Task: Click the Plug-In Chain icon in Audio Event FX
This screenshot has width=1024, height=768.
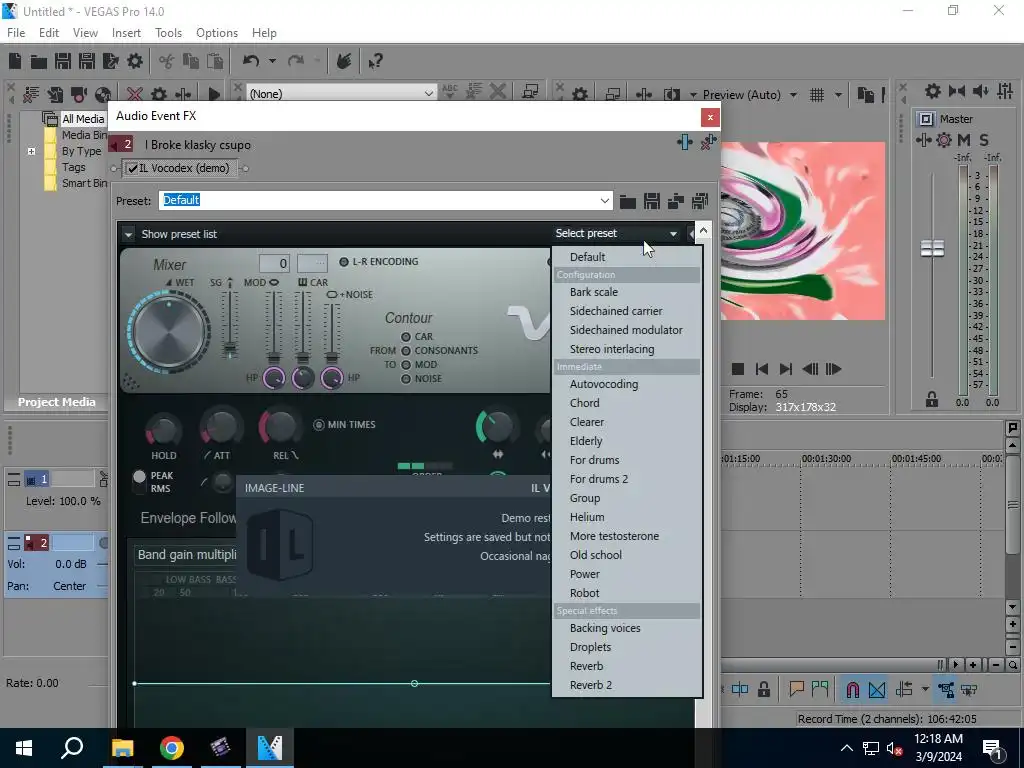Action: [684, 142]
